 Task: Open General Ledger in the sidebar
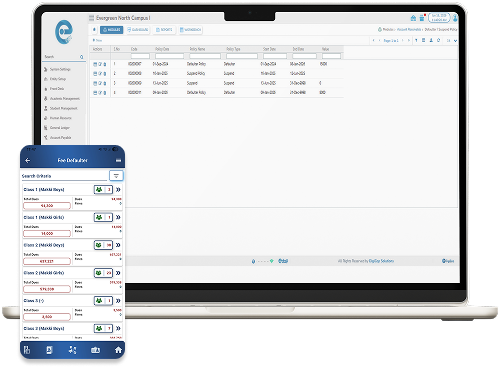[x=57, y=128]
